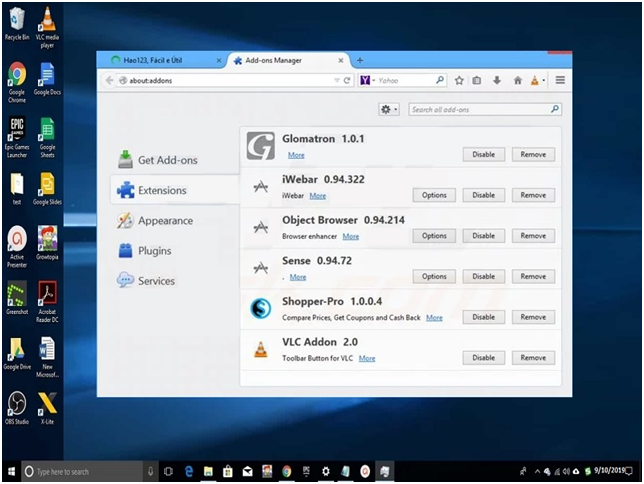The height and width of the screenshot is (484, 644).
Task: Click More link for Shopper-Pro
Action: coord(434,318)
